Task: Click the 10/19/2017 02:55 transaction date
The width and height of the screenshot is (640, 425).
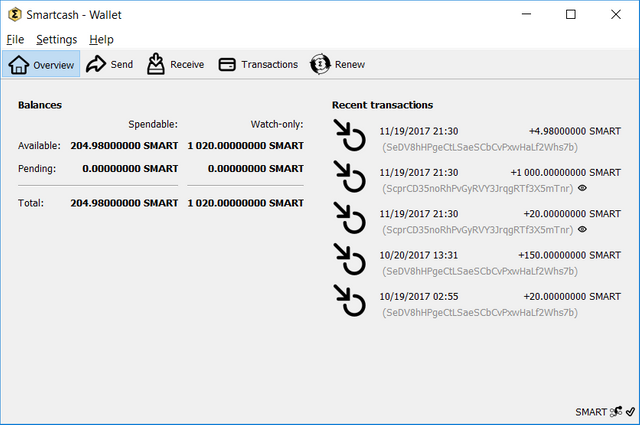Action: pyautogui.click(x=419, y=296)
